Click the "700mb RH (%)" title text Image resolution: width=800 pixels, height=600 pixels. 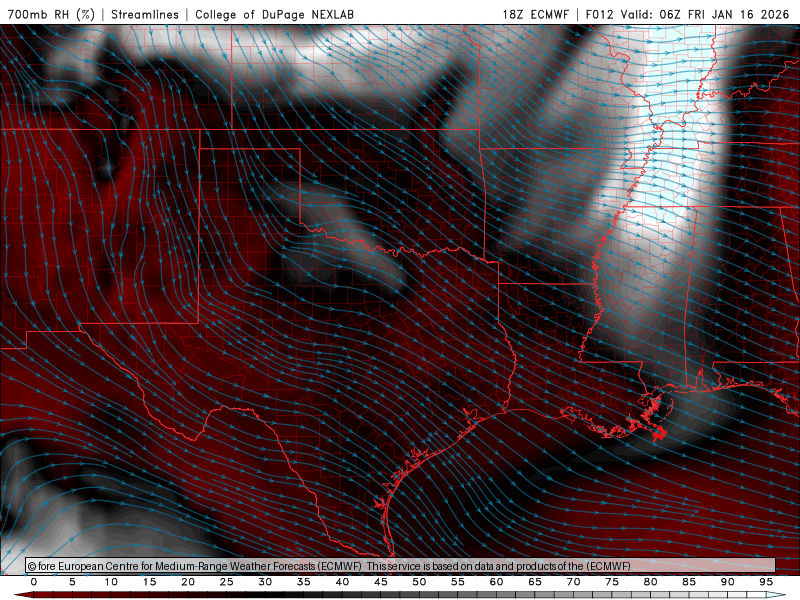click(x=52, y=14)
